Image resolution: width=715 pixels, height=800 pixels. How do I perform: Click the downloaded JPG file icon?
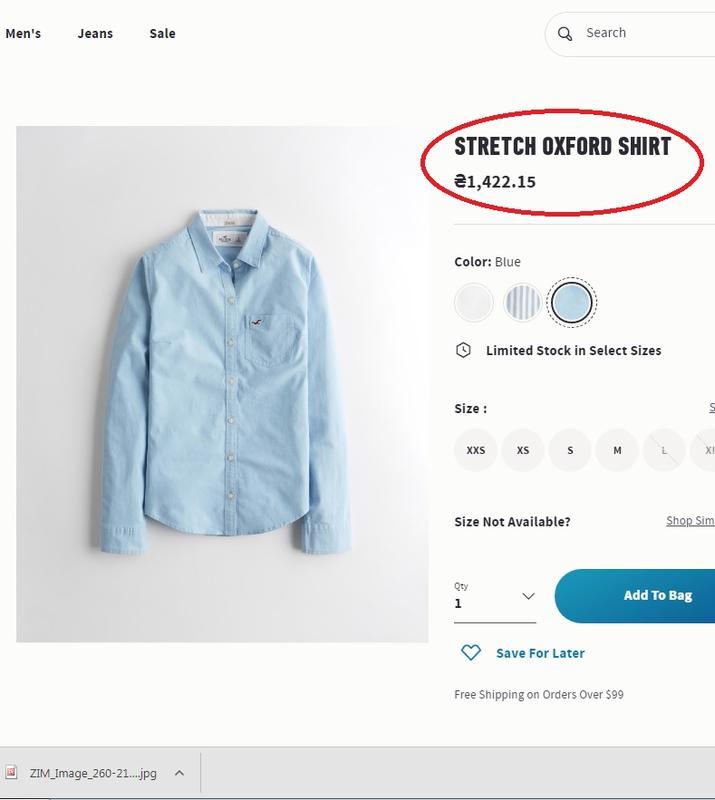point(11,773)
